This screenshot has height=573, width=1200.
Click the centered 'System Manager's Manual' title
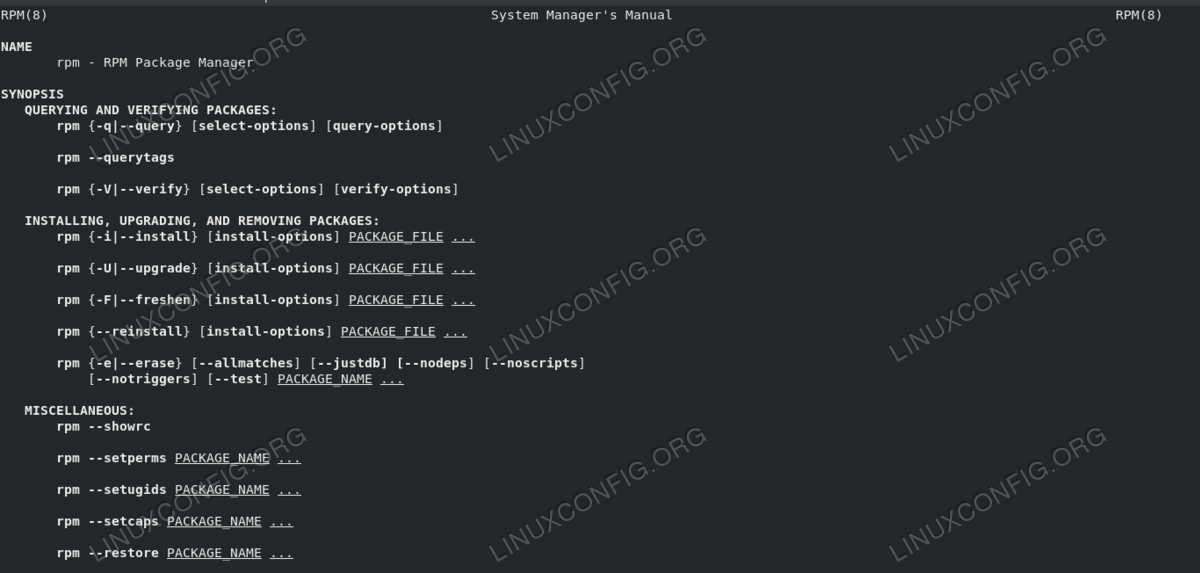click(581, 15)
